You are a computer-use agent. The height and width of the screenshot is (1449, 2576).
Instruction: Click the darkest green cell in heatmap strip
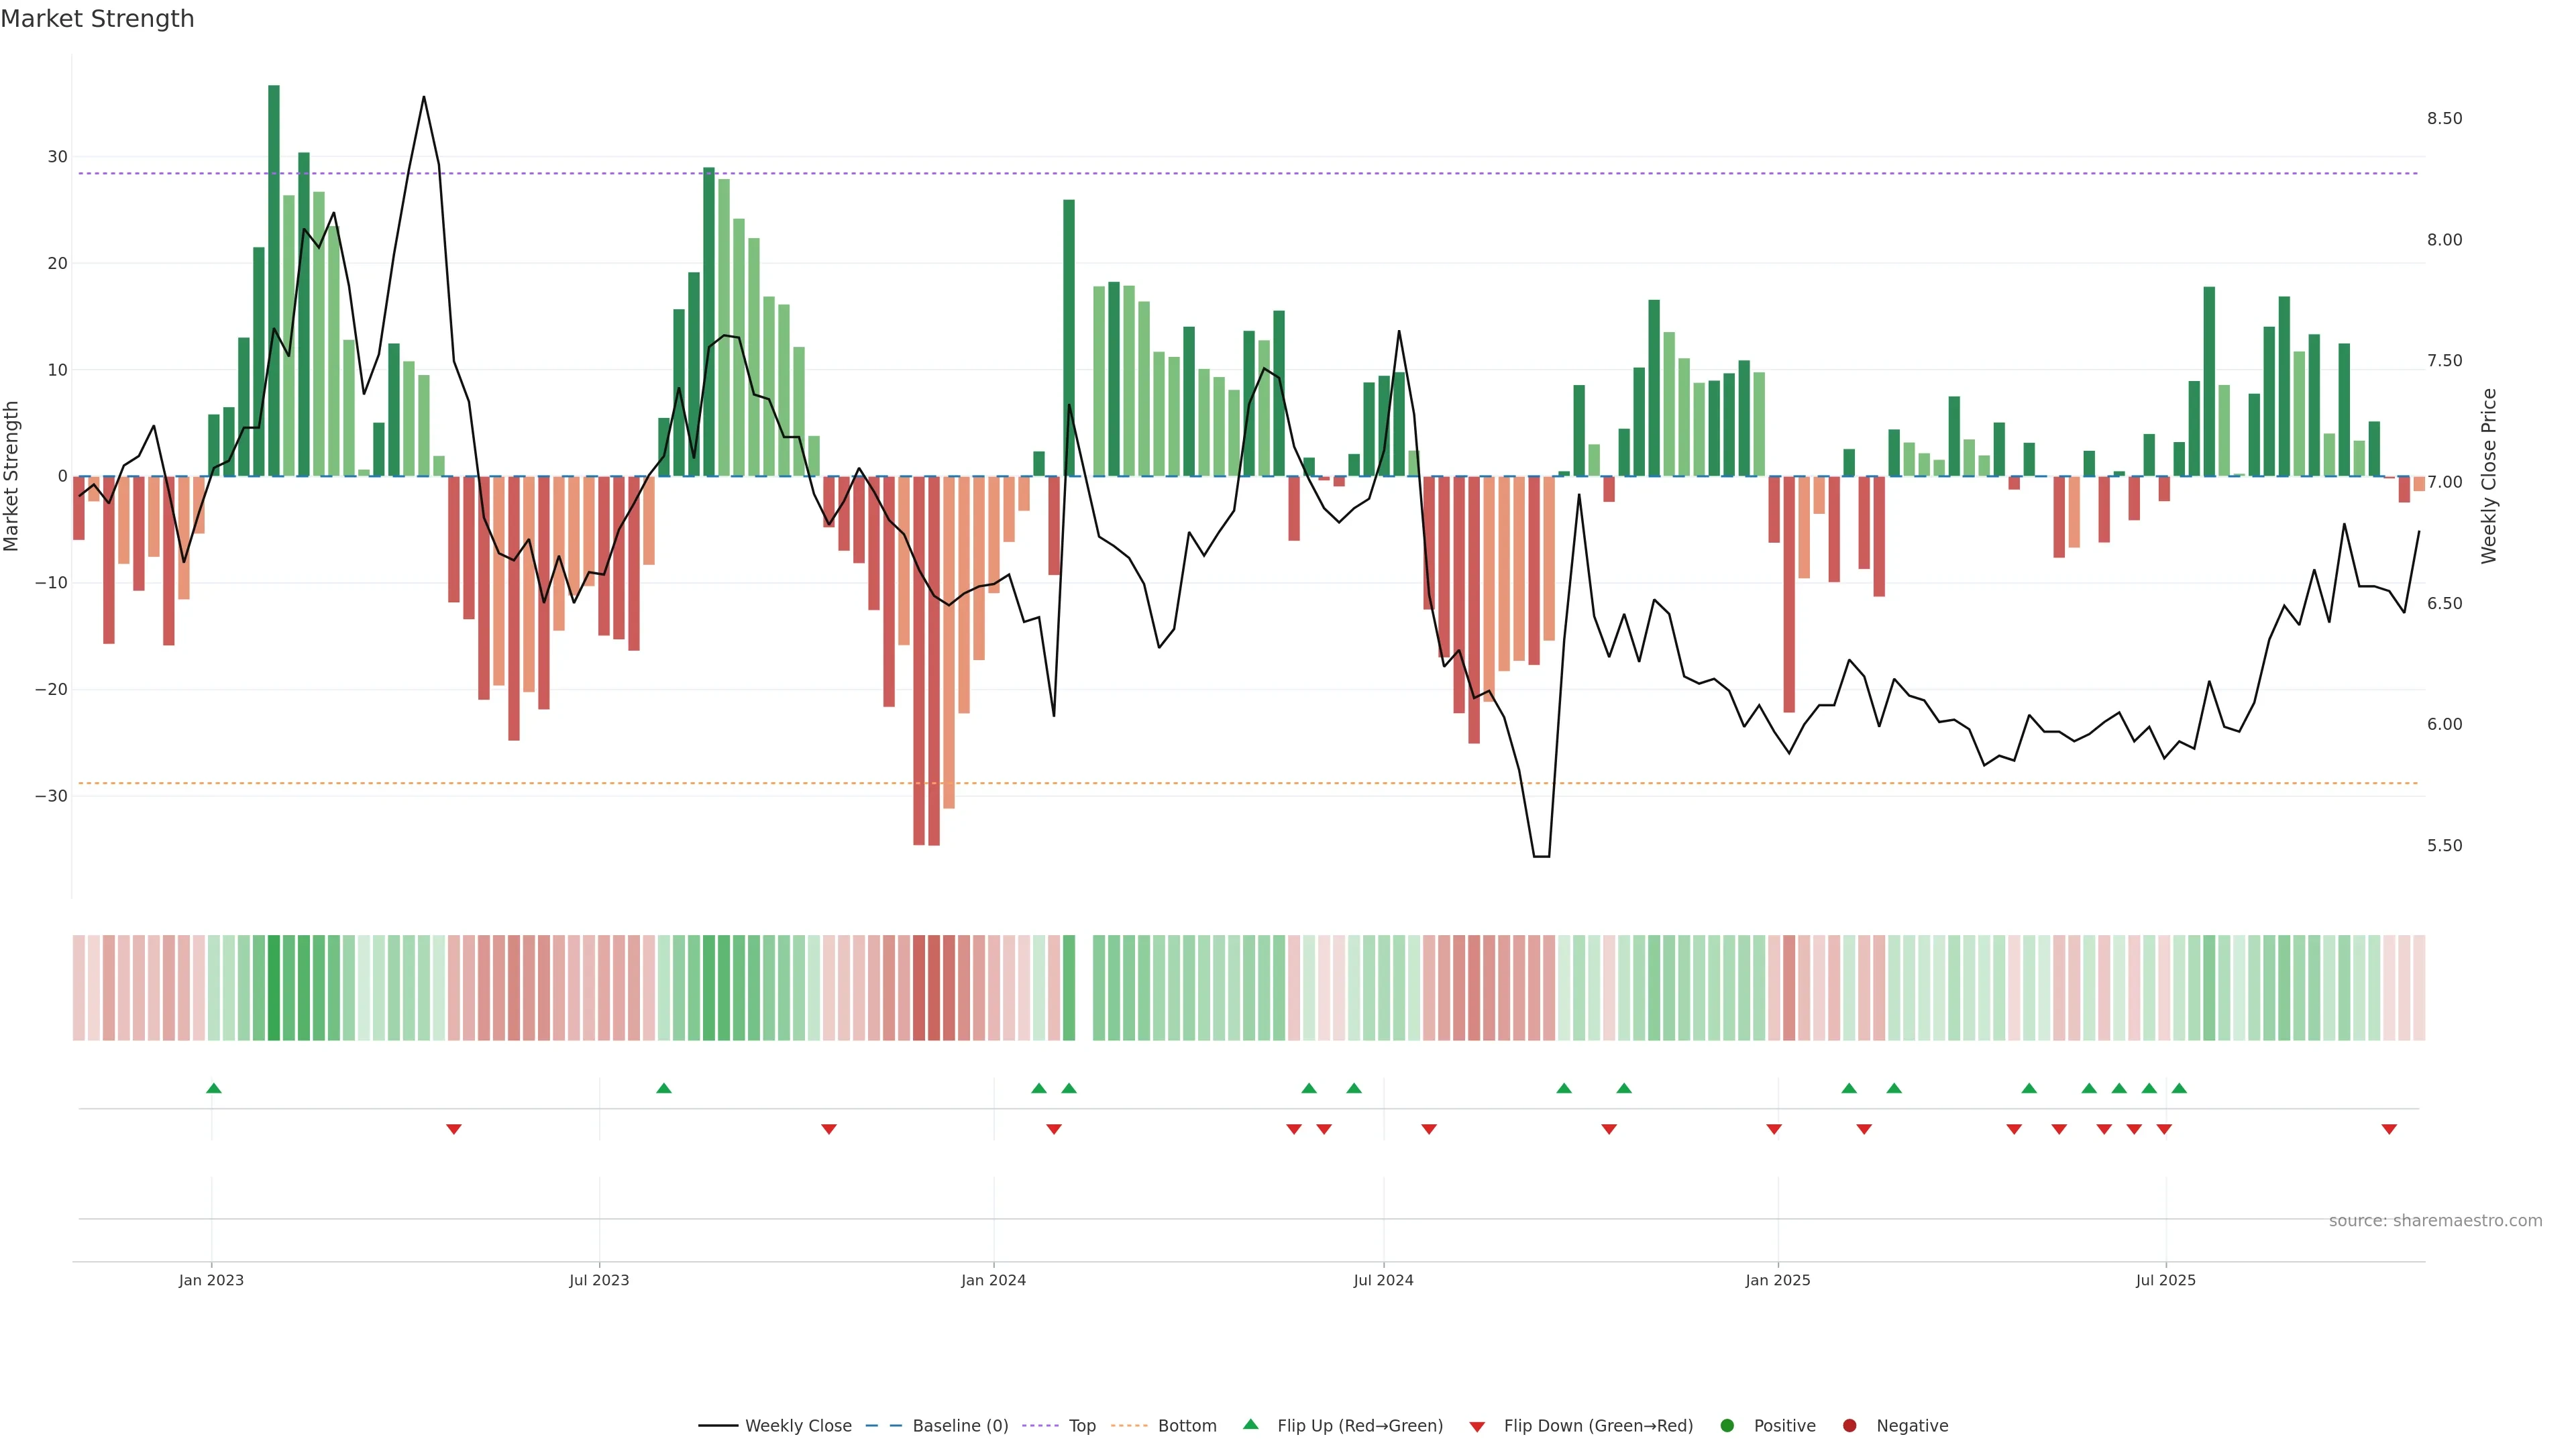point(274,988)
